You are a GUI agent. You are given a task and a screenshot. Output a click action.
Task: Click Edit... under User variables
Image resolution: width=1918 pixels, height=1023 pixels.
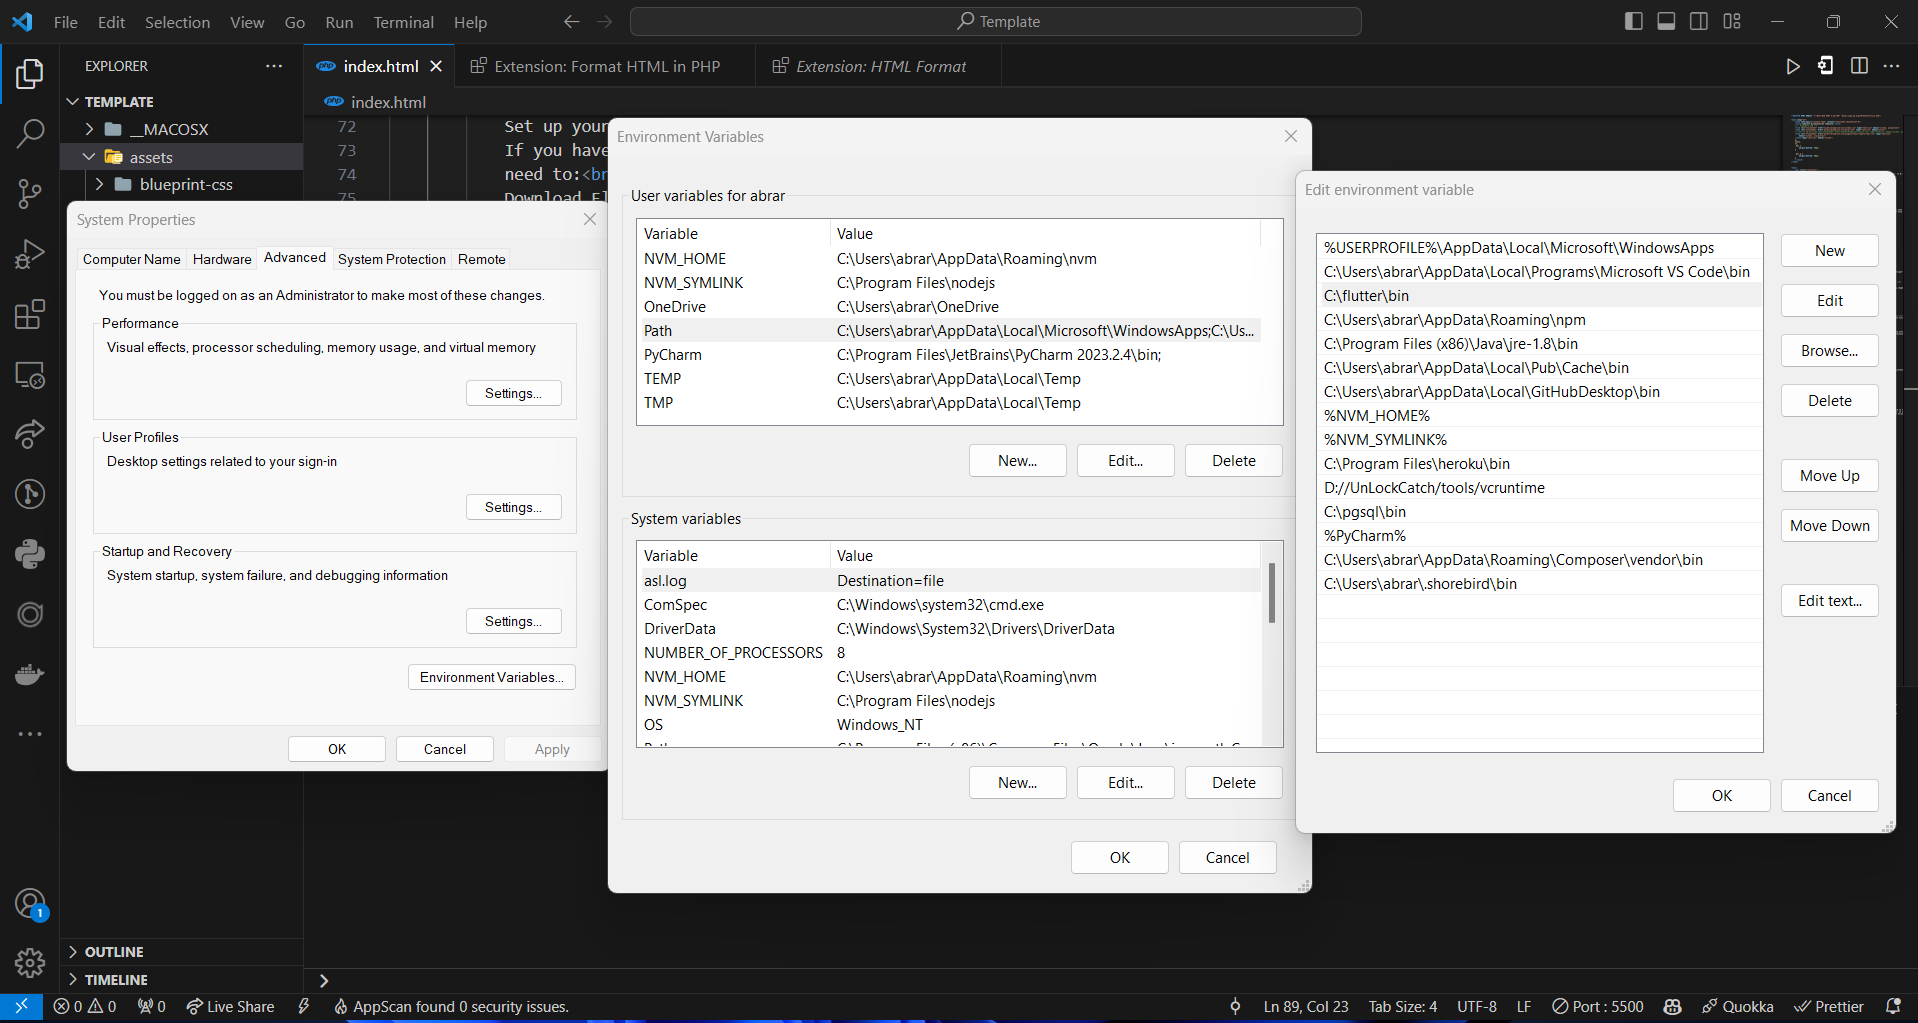click(1126, 461)
